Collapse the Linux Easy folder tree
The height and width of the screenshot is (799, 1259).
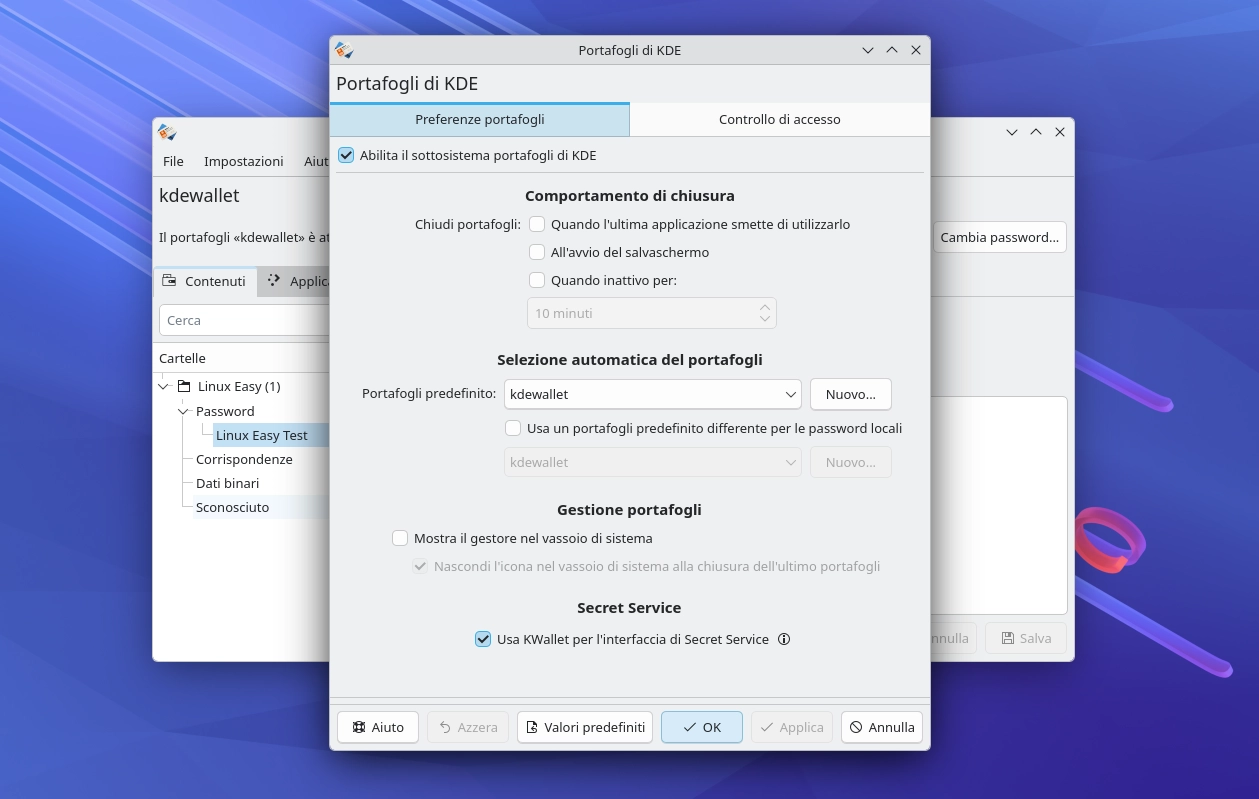[164, 387]
